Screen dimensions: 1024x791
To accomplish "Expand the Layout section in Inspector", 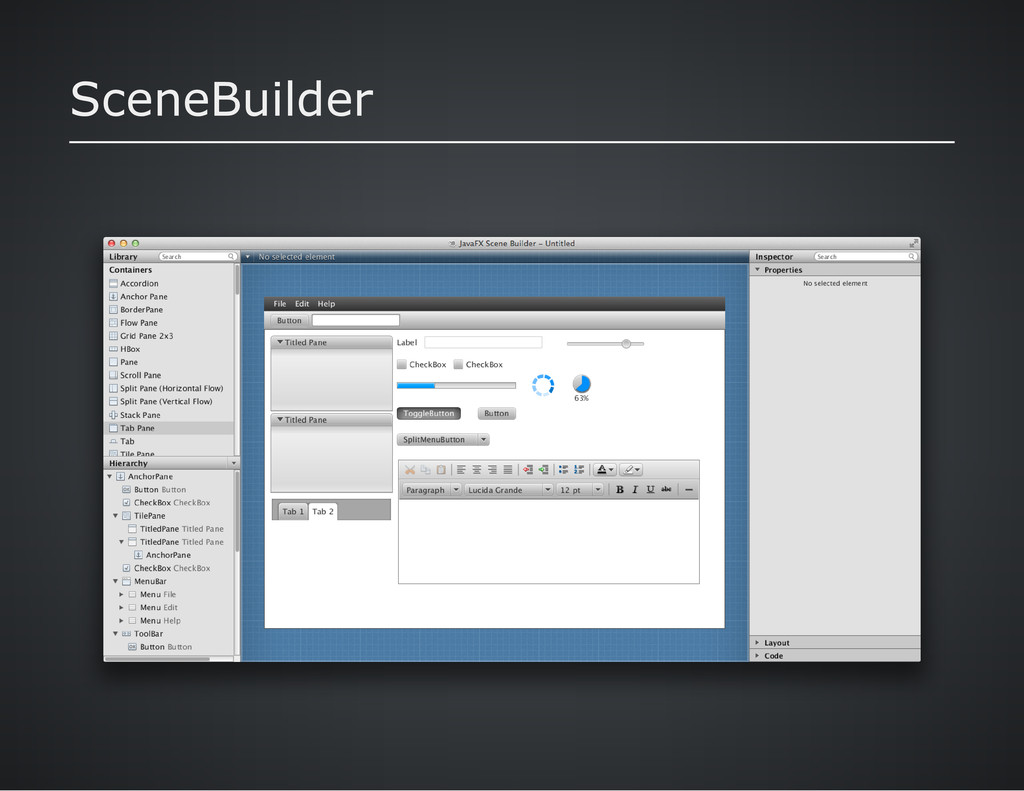I will point(758,643).
